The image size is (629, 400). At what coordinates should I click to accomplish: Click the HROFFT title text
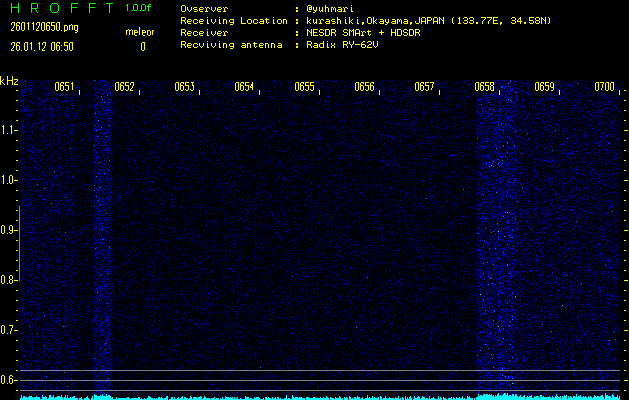[x=62, y=8]
